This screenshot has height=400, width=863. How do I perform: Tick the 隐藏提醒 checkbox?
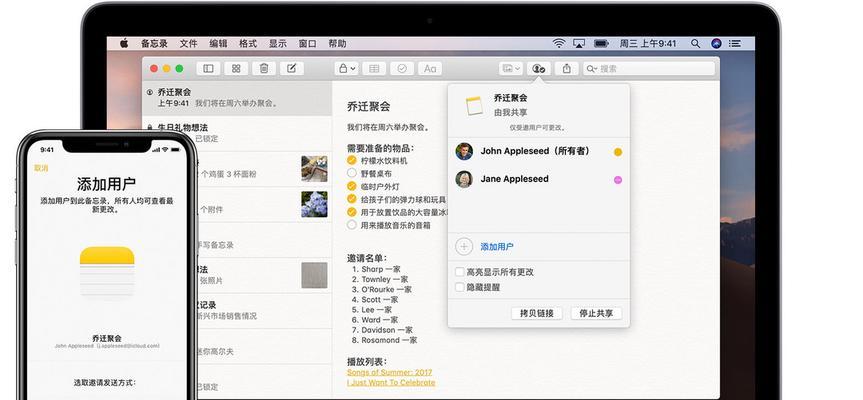point(460,287)
